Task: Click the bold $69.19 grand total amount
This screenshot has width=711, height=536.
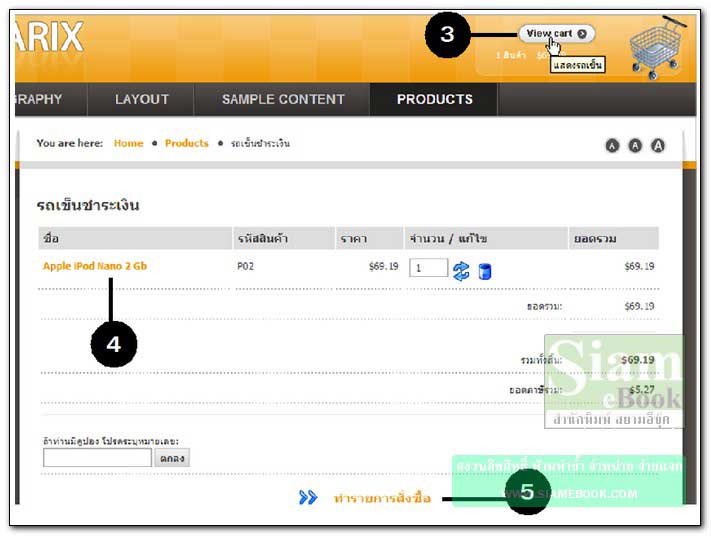Action: [x=638, y=360]
